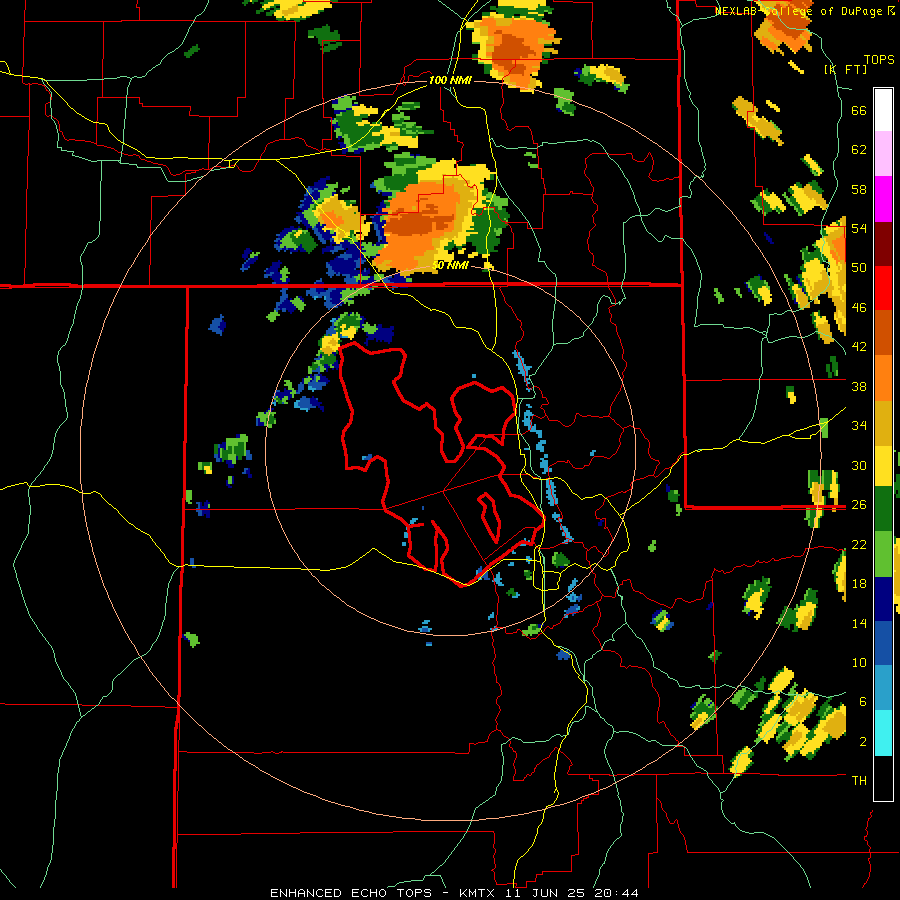Click the white swatch in the tops legend
This screenshot has width=900, height=900.
(883, 110)
